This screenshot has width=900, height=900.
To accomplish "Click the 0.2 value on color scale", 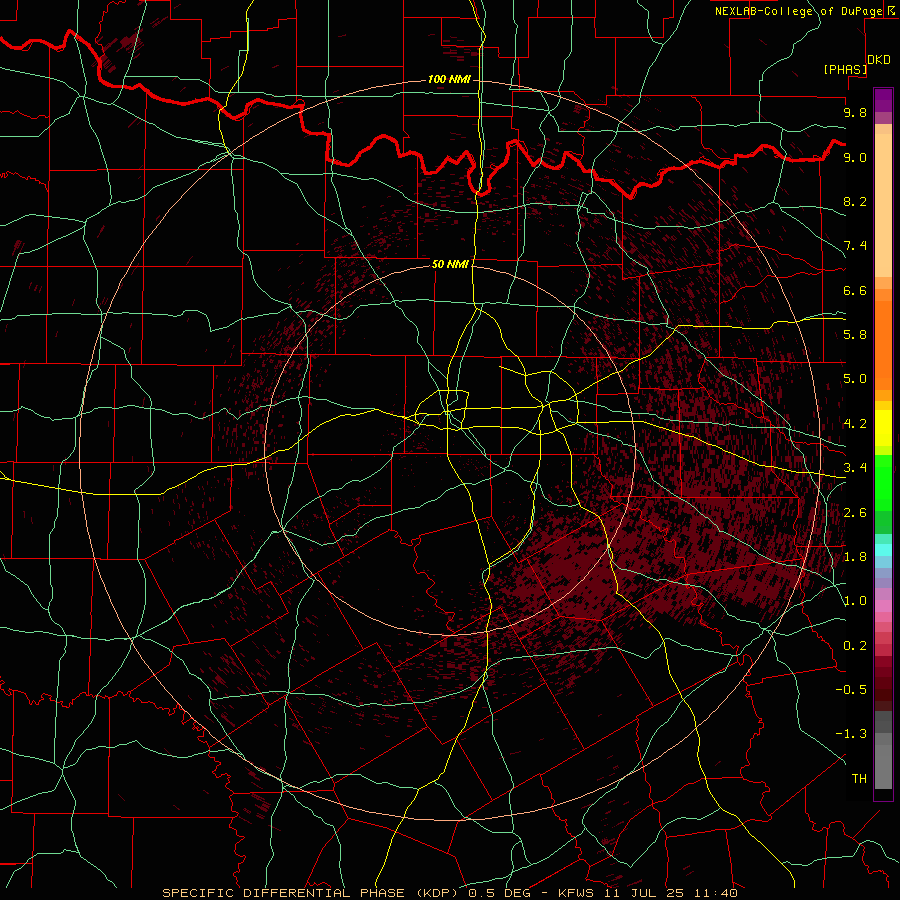I will (x=855, y=646).
